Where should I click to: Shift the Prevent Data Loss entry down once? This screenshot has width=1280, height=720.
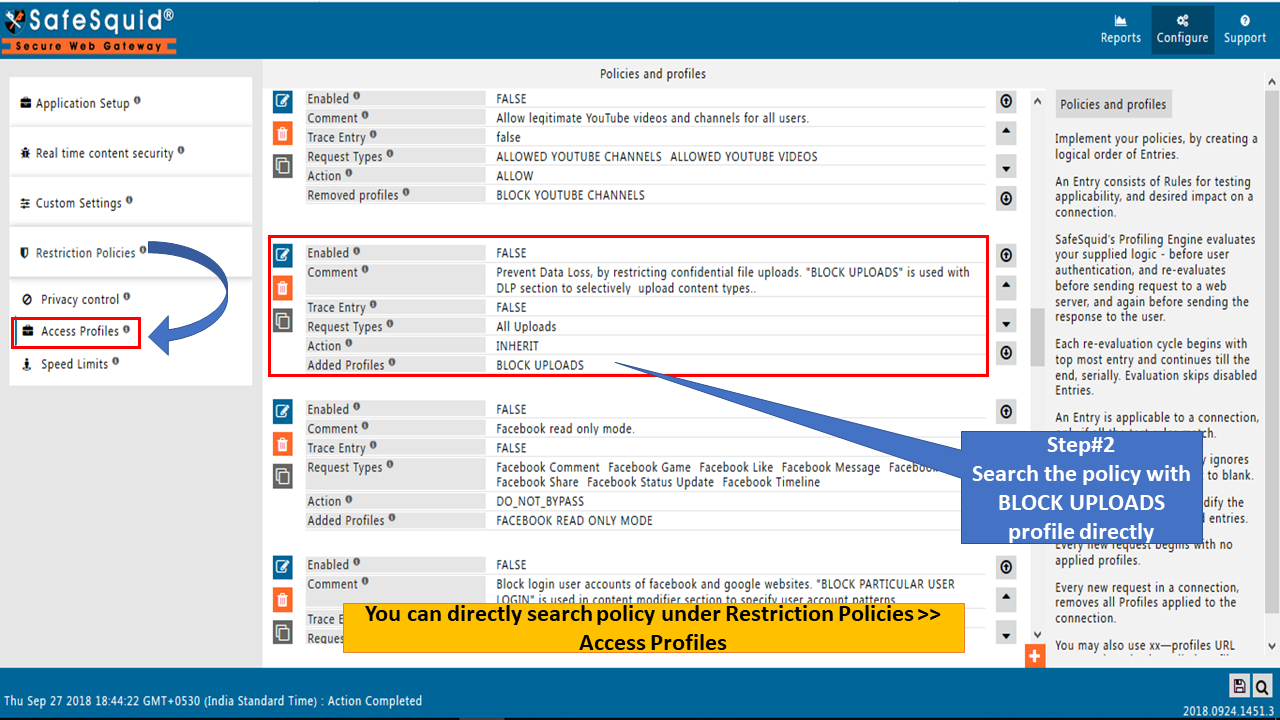(1006, 321)
